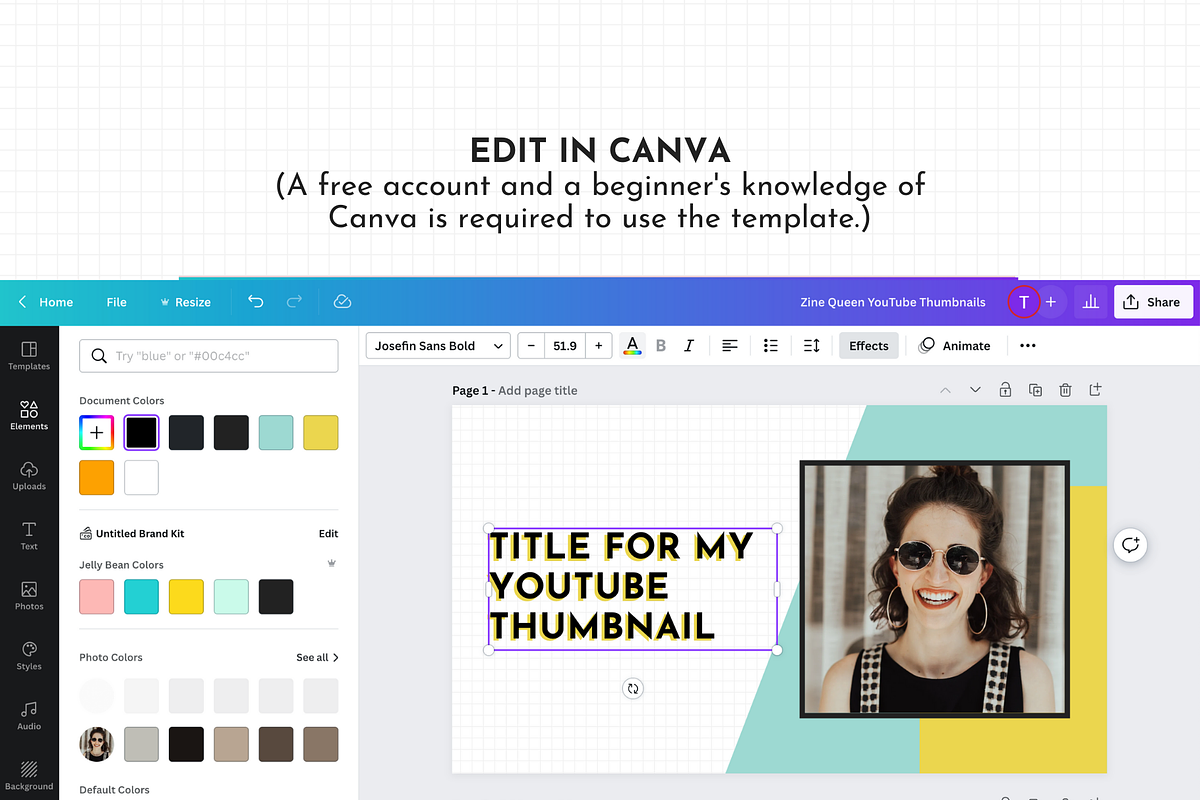Open the Josefin Sans Bold font dropdown

click(438, 346)
